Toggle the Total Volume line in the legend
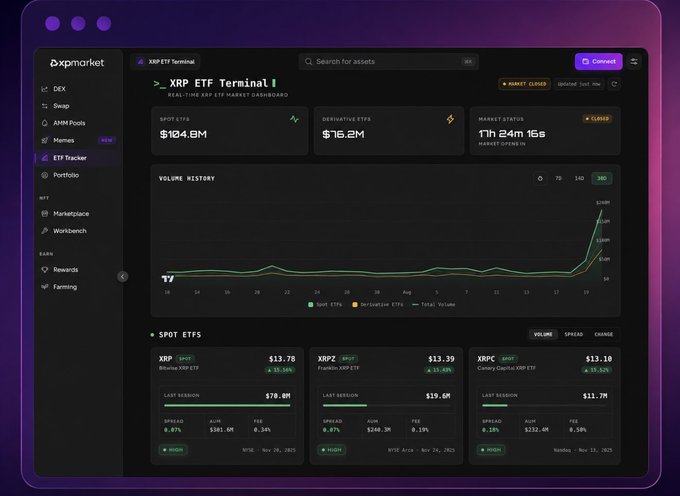680x496 pixels. [434, 305]
